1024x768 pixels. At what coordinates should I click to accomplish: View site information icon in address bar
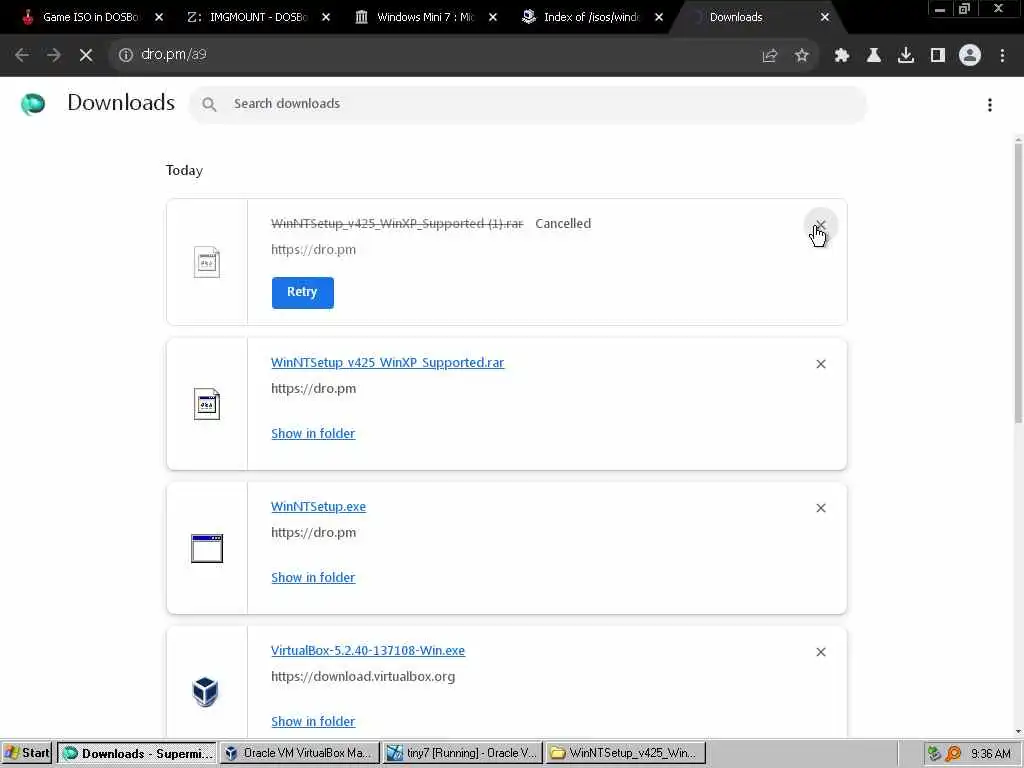point(125,55)
